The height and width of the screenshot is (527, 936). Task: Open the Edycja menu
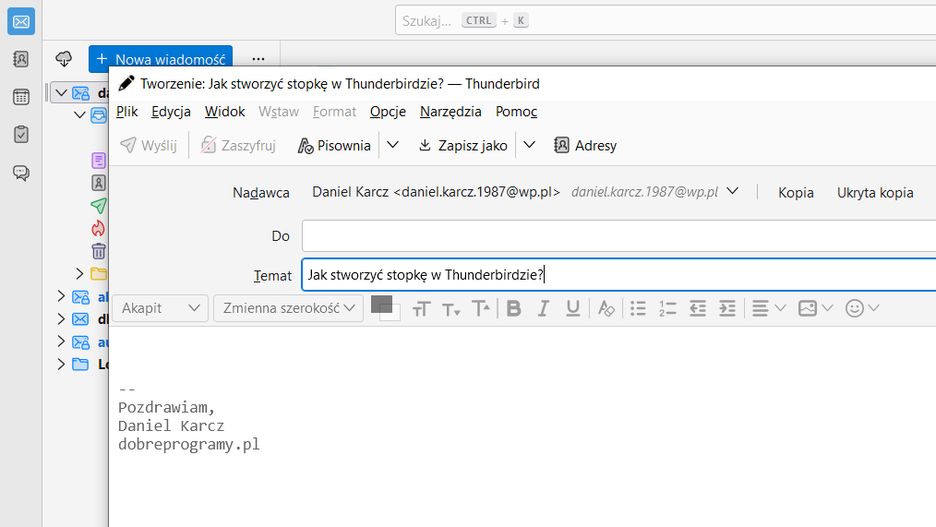tap(171, 112)
